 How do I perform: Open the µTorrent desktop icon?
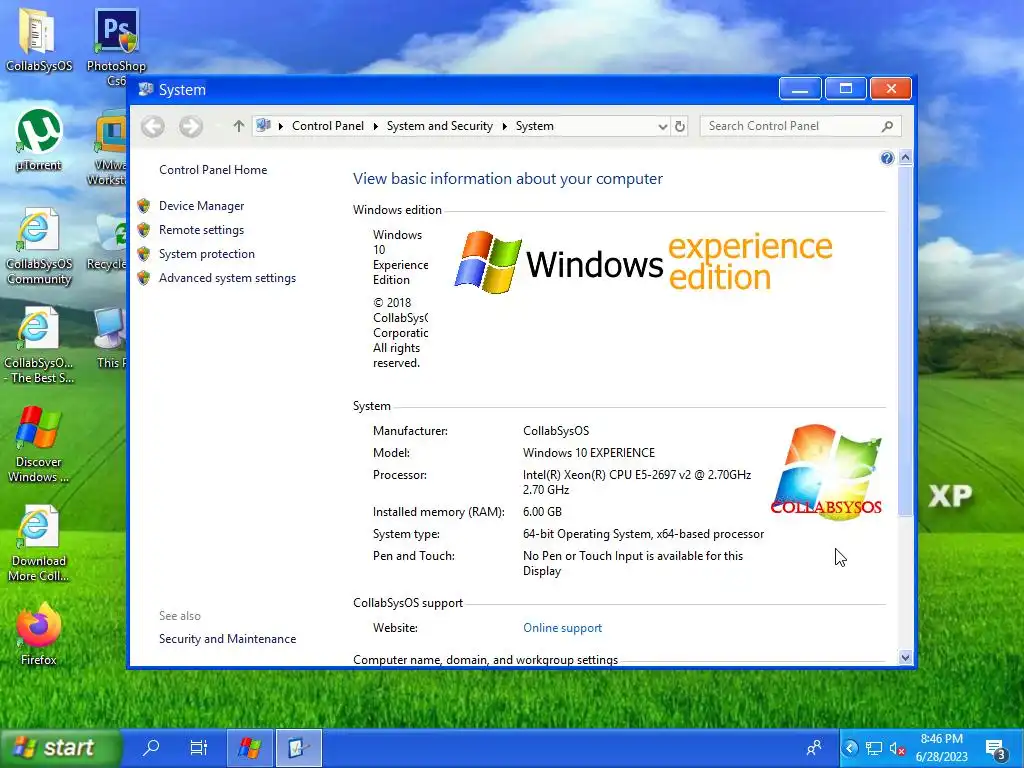click(38, 140)
